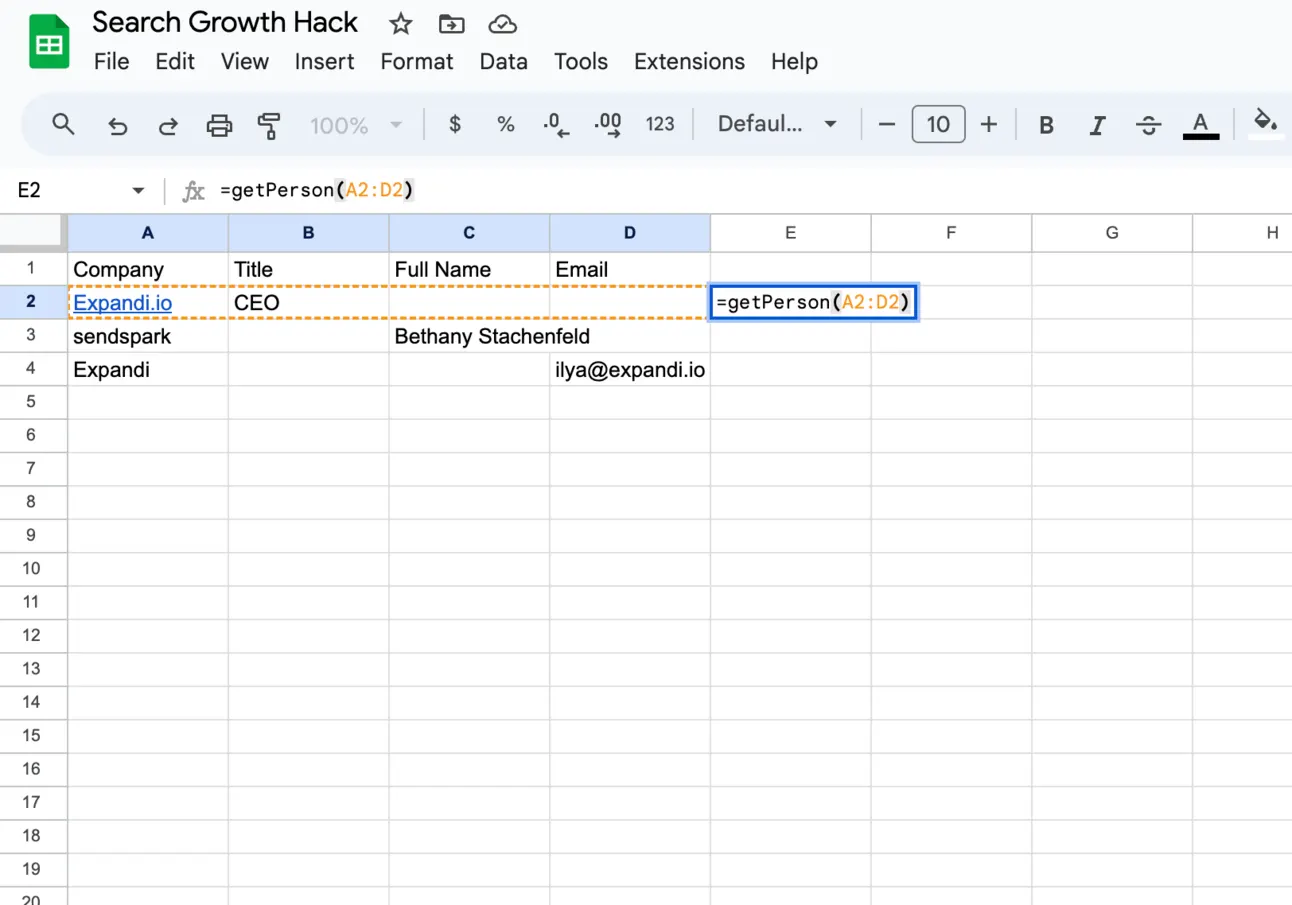Open the text color picker
Viewport: 1292px width, 905px height.
pos(1201,125)
